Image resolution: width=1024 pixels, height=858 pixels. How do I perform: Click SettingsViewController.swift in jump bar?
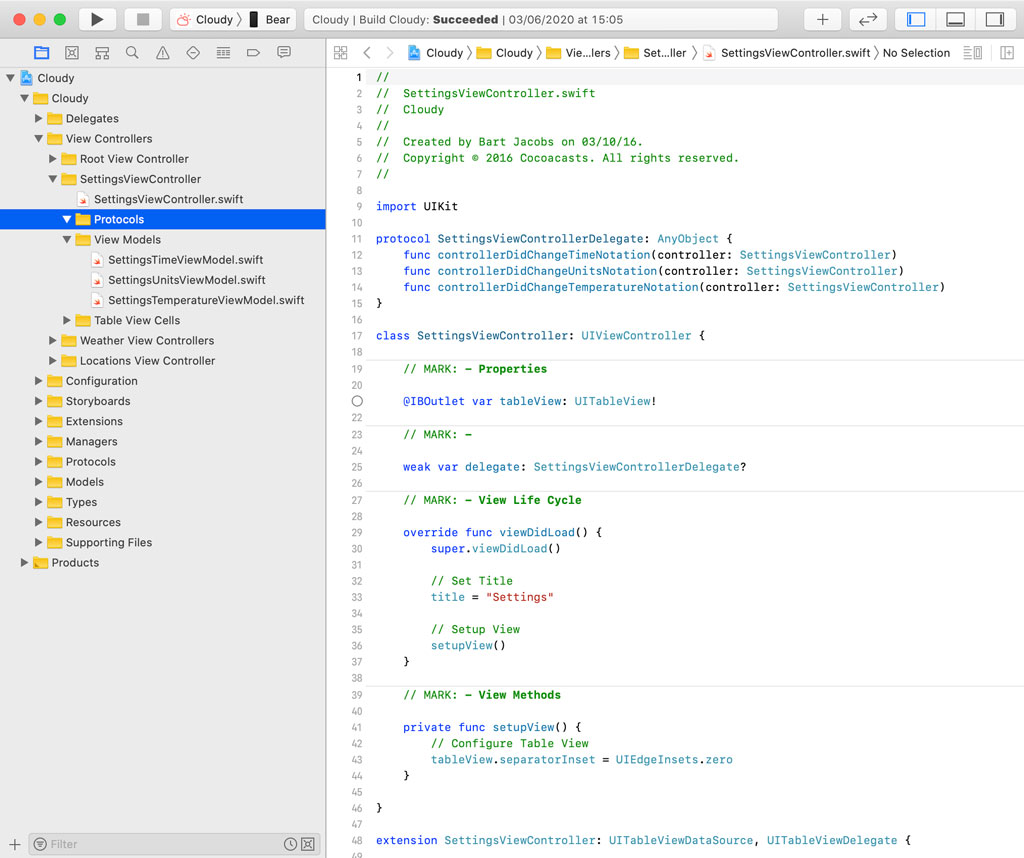click(x=795, y=53)
